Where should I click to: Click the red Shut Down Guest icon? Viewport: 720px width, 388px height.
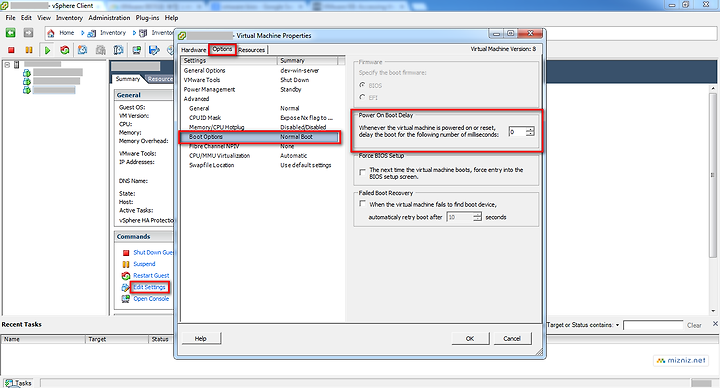tap(126, 253)
